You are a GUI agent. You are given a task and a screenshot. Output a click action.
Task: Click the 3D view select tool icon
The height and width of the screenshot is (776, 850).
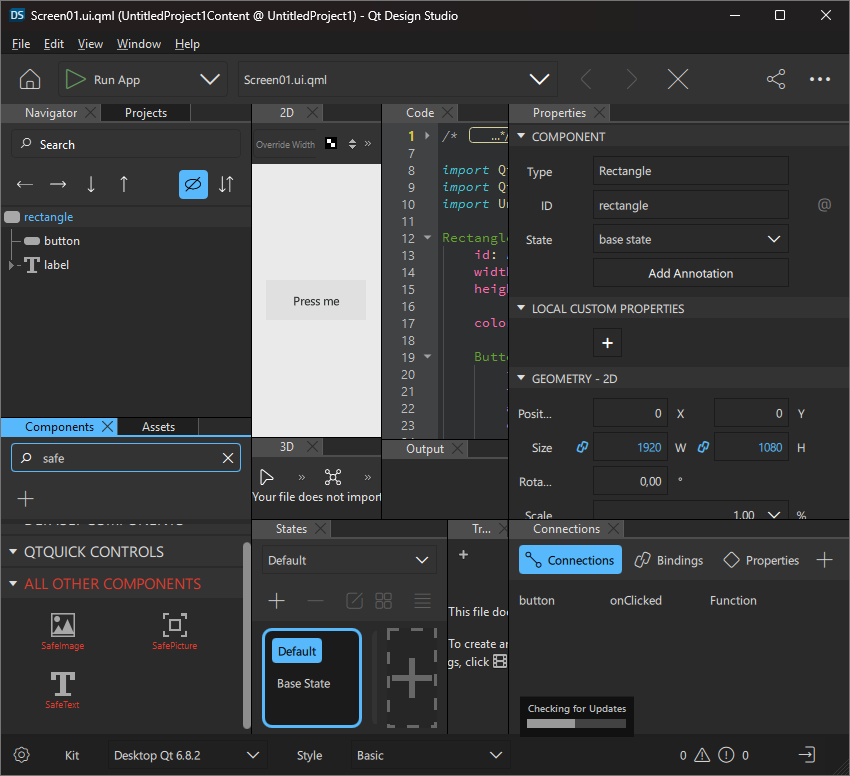click(x=267, y=477)
